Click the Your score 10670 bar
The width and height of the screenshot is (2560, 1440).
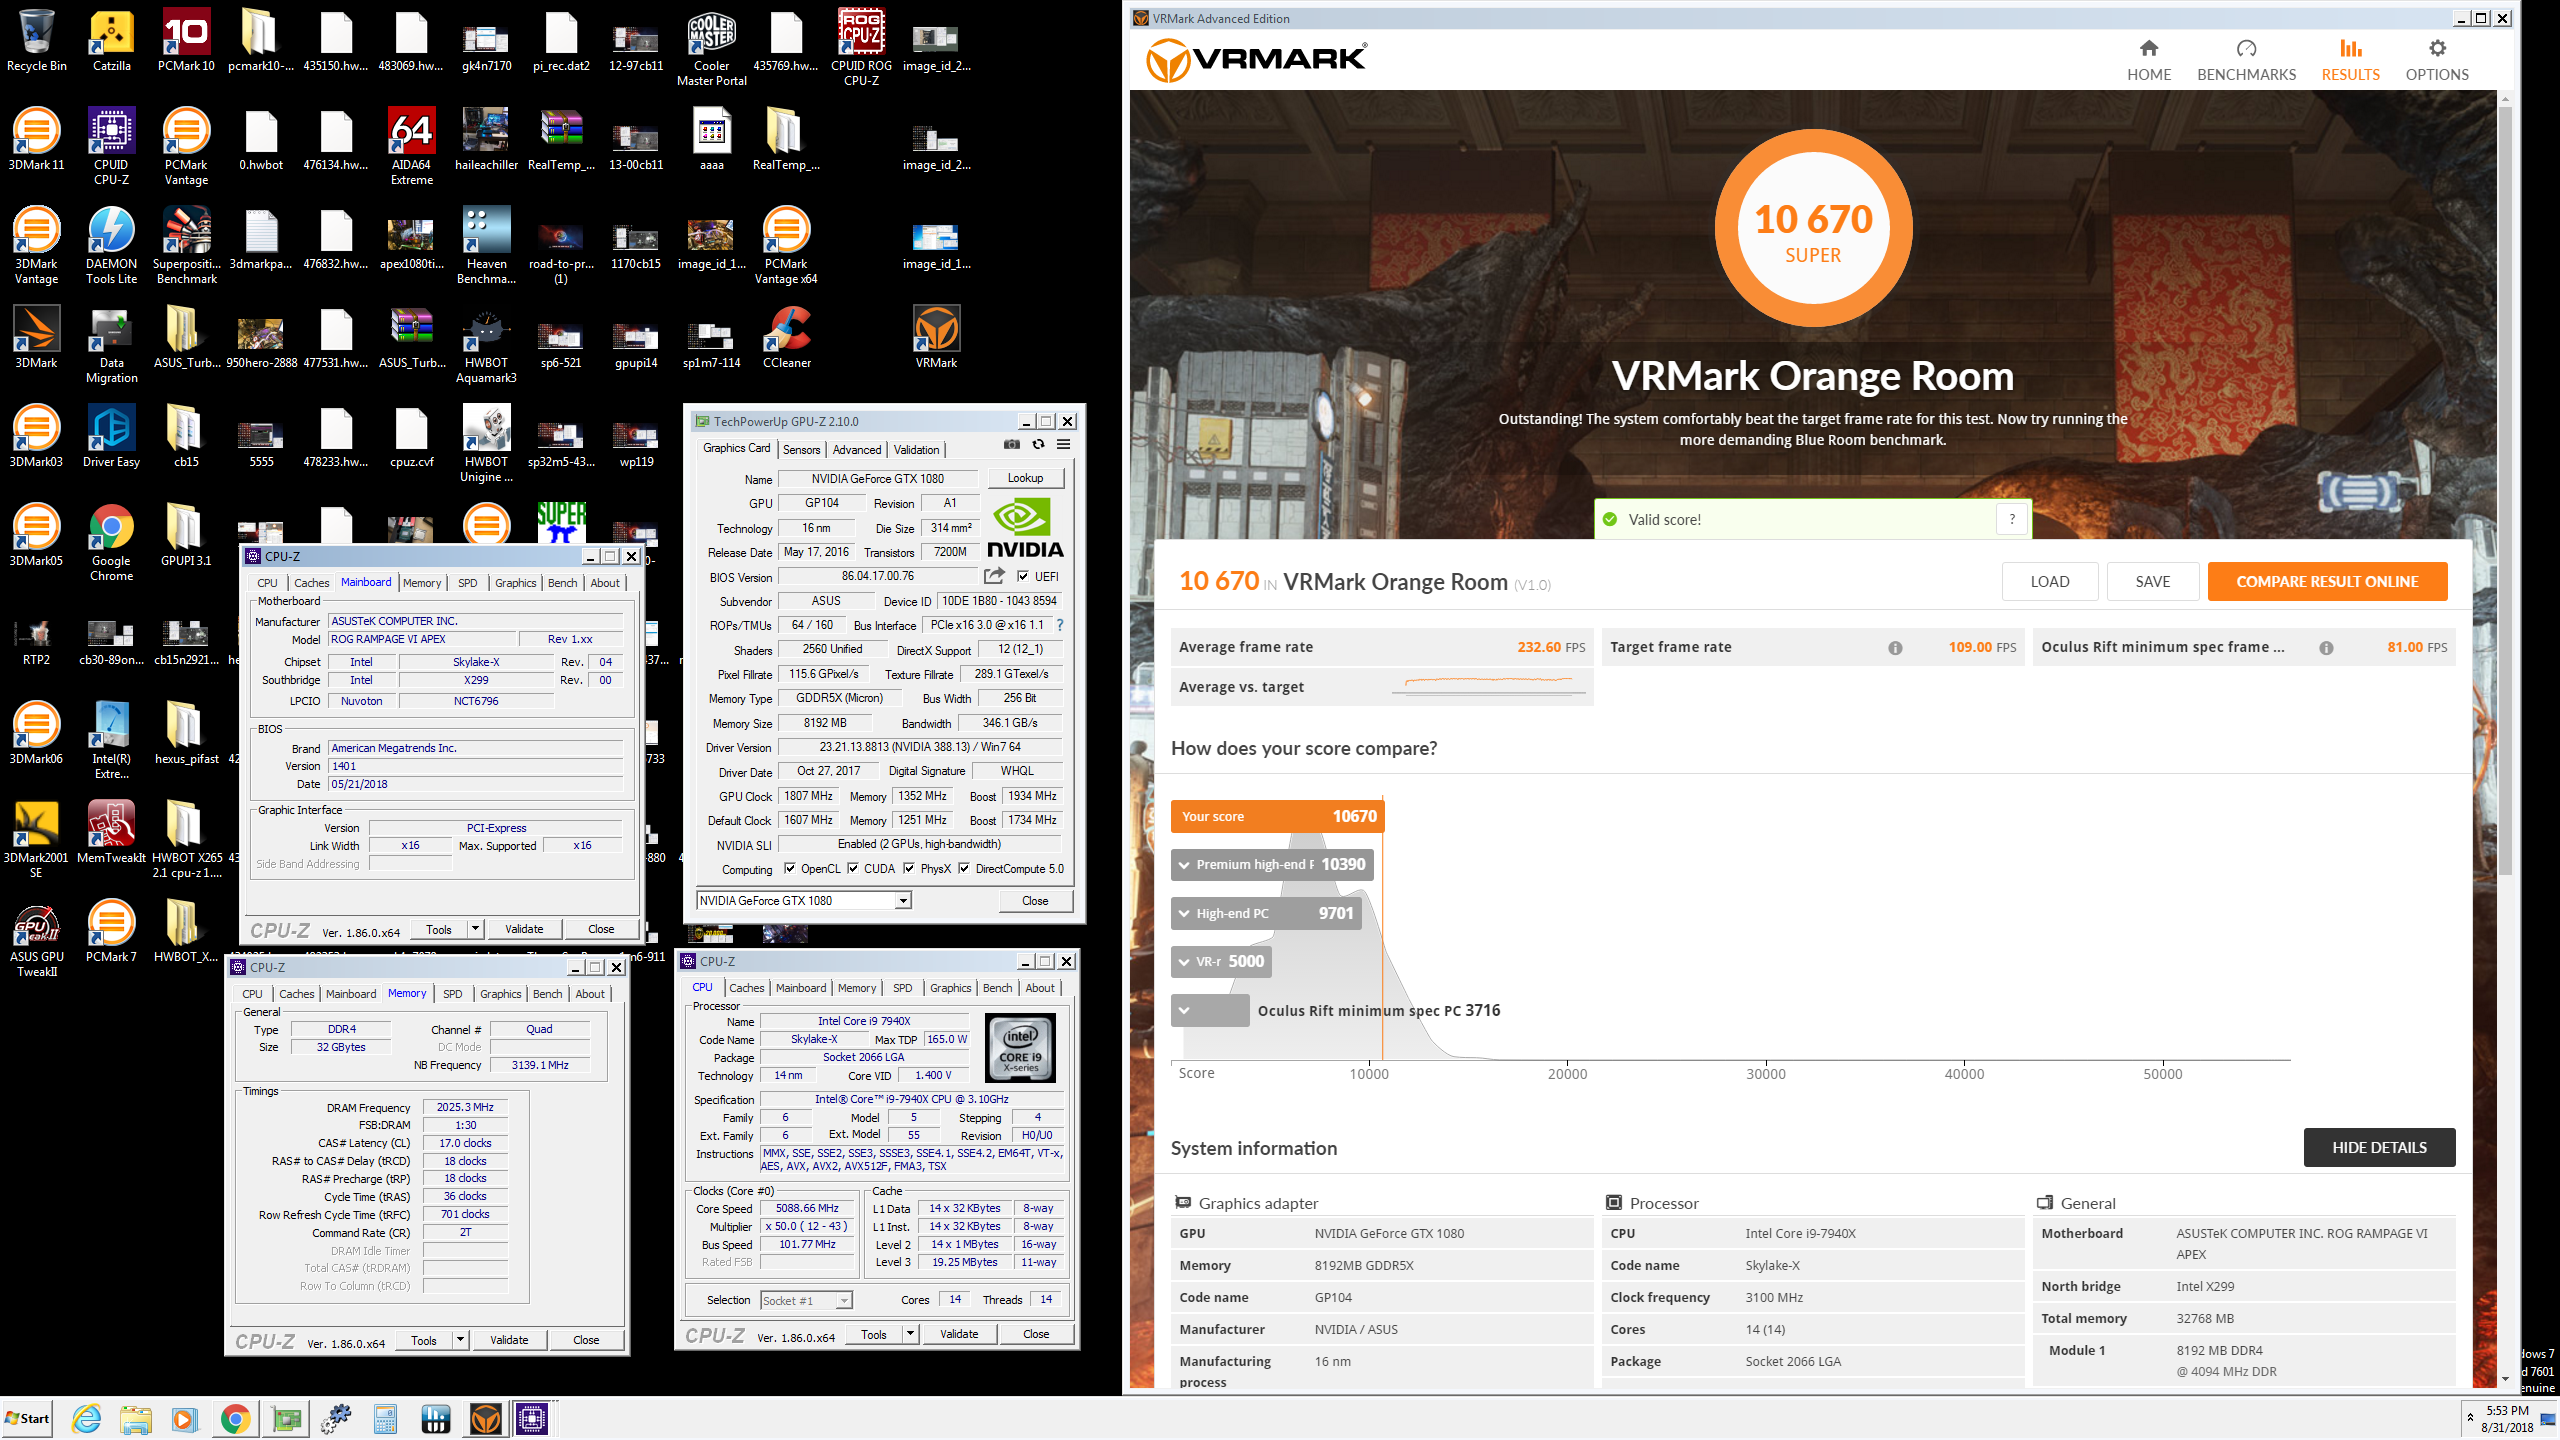click(x=1277, y=817)
